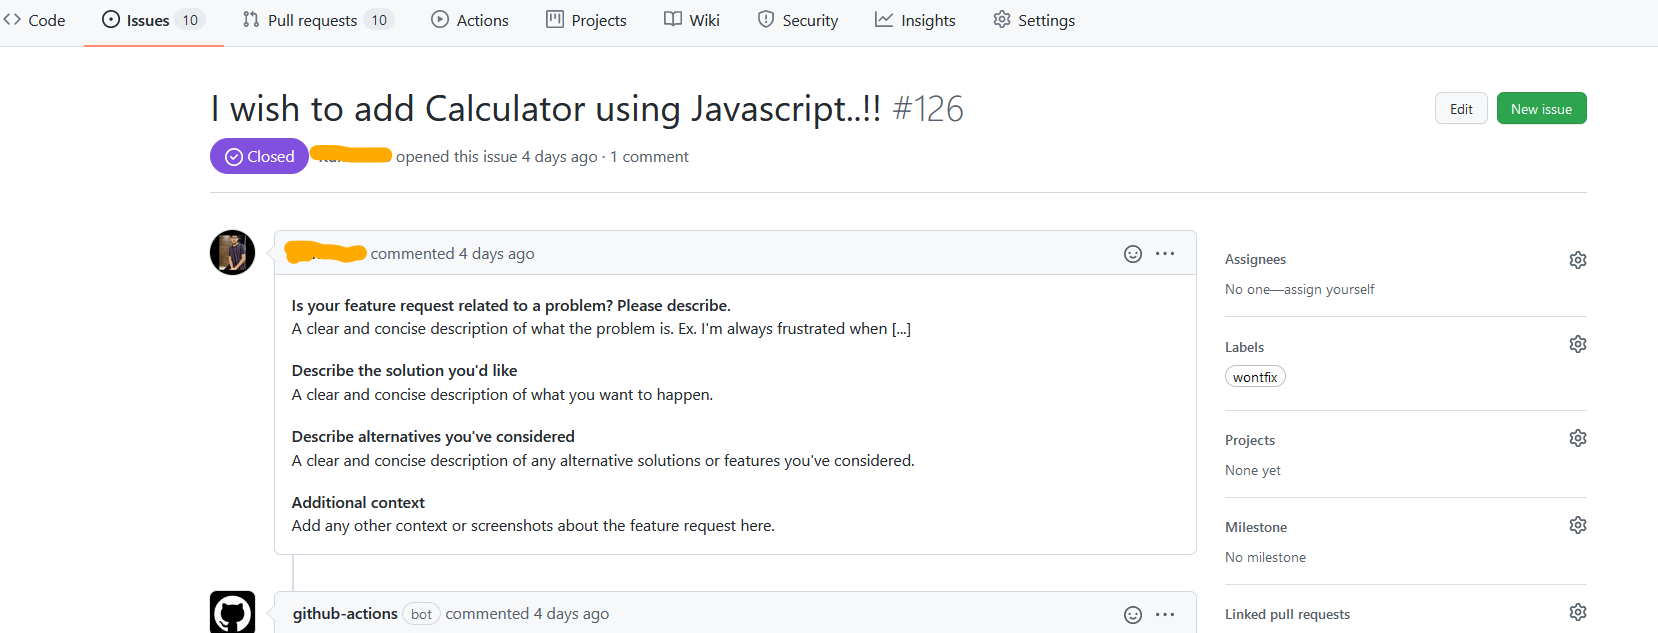Screen dimensions: 1658x633
Task: Click 'Is your feature request related' heading
Action: coord(511,306)
